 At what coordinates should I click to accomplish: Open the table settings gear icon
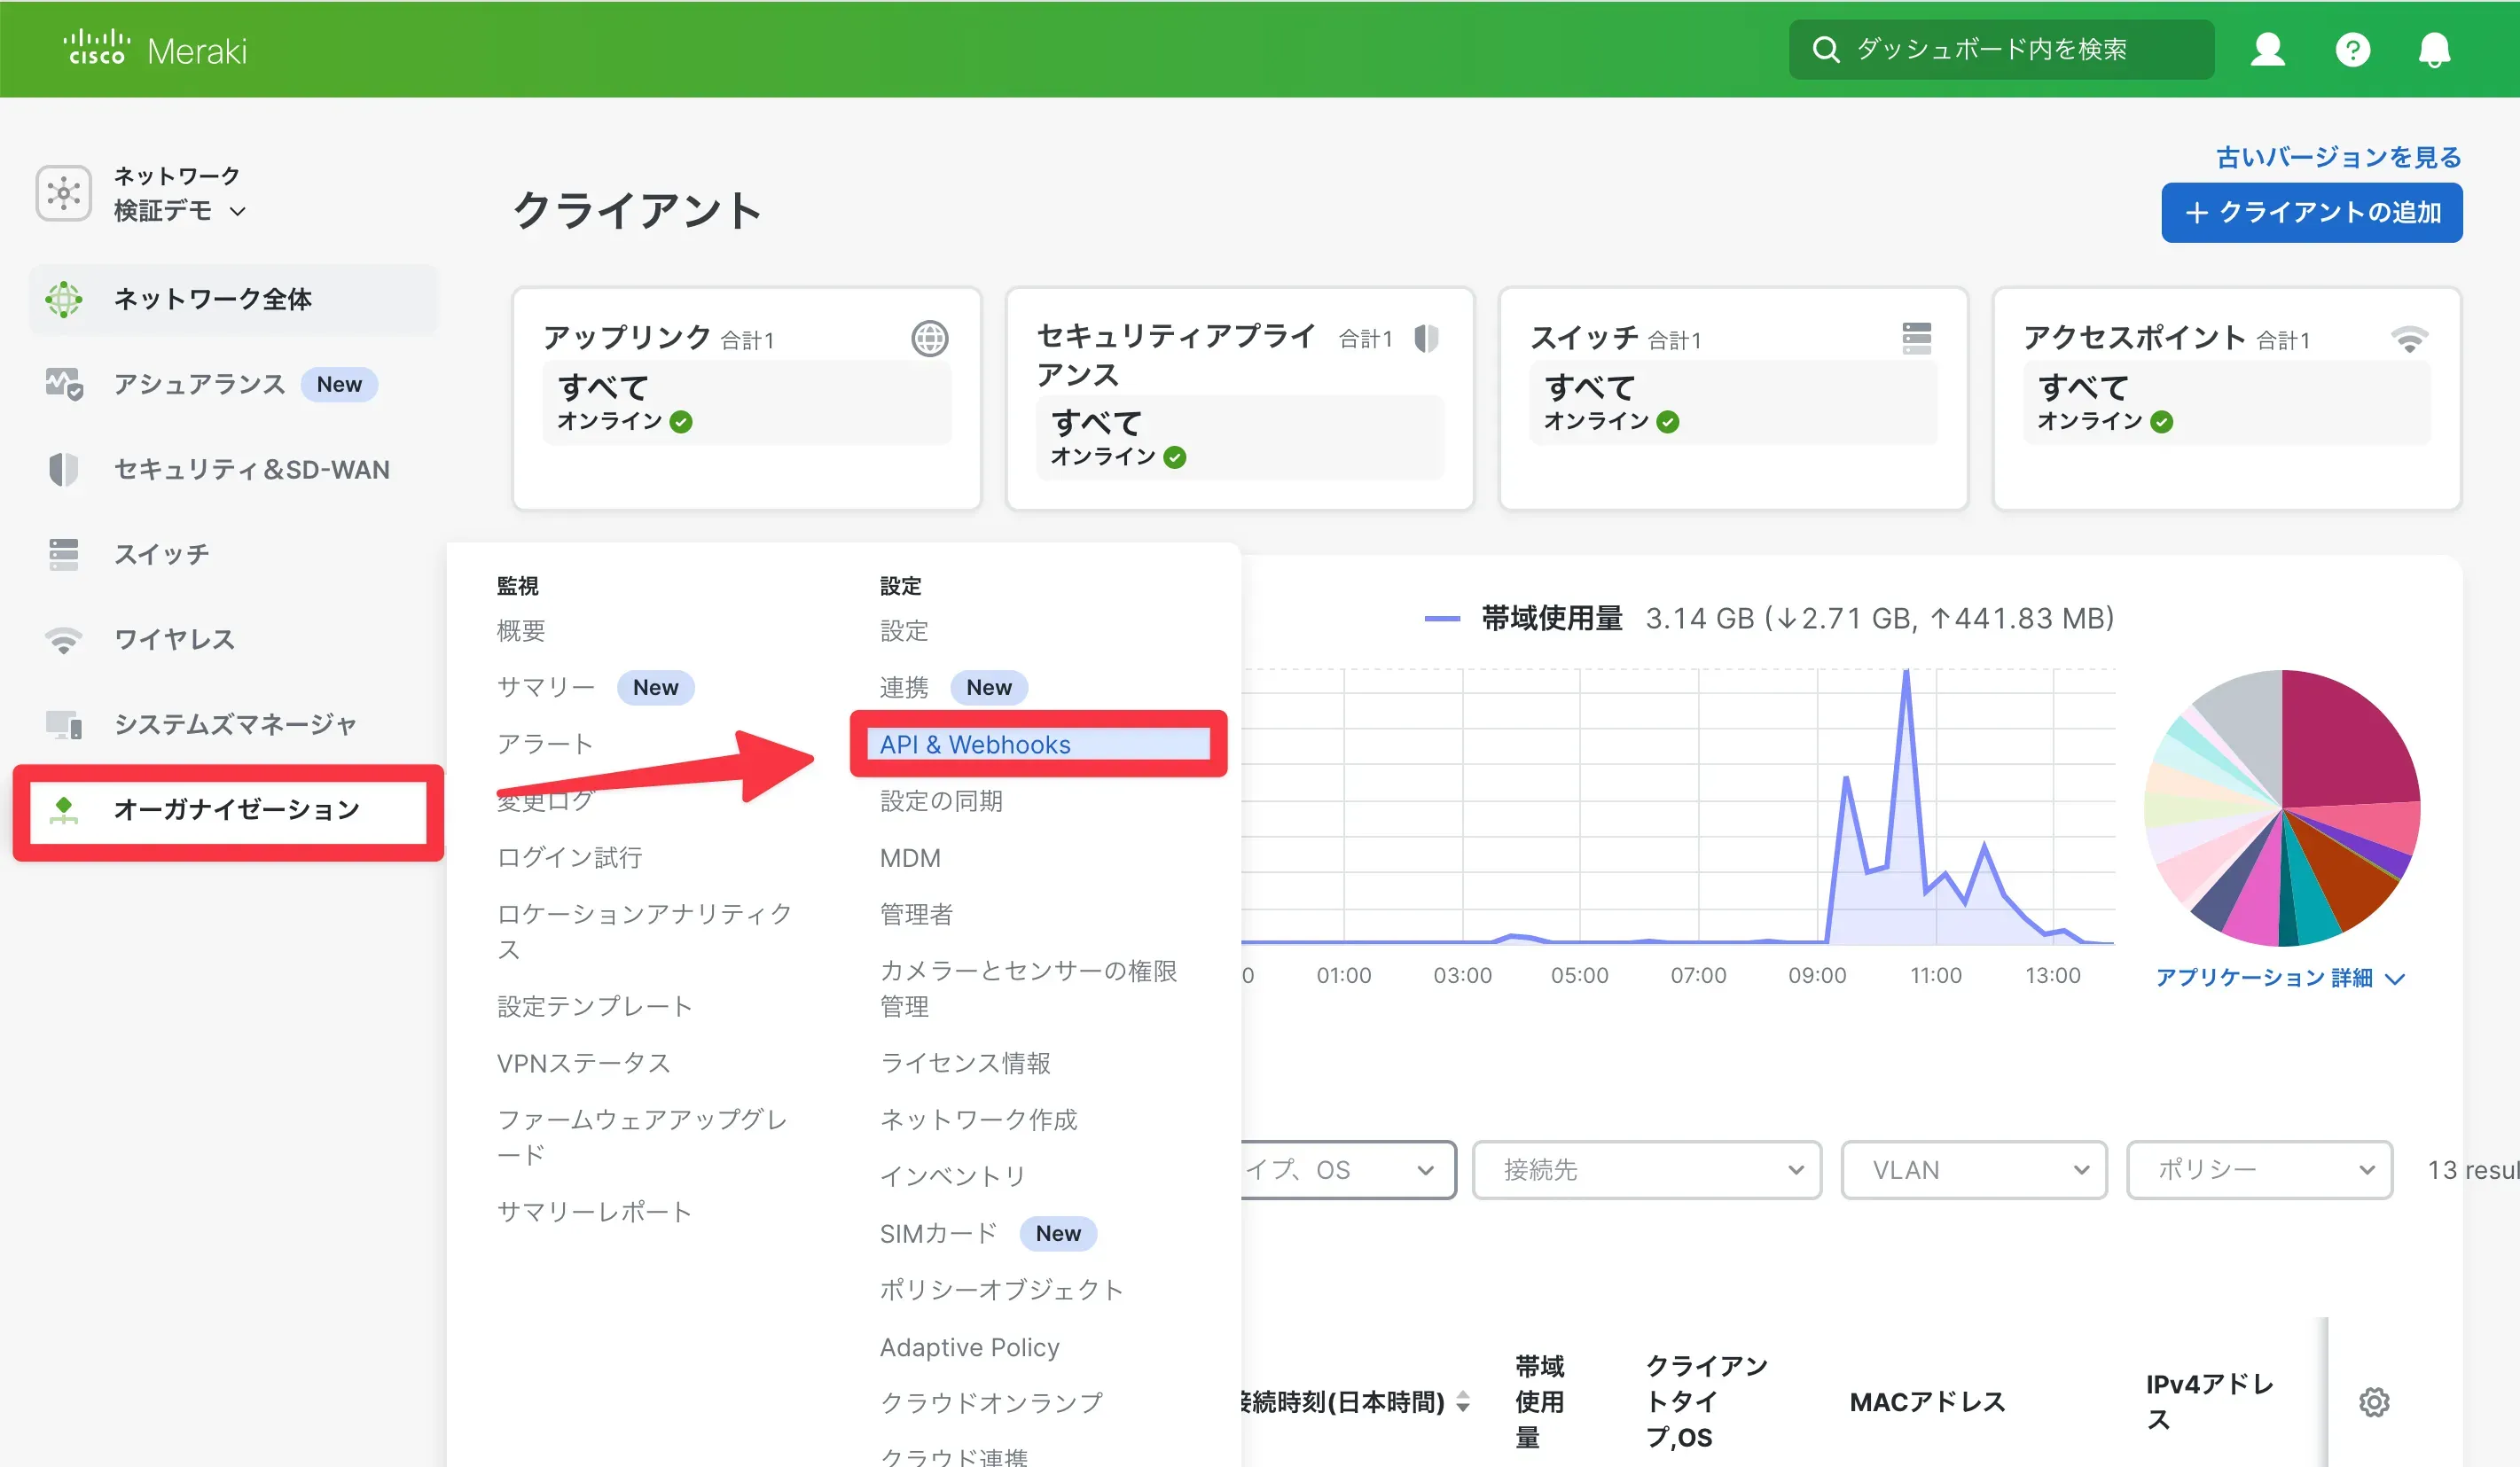(2375, 1402)
